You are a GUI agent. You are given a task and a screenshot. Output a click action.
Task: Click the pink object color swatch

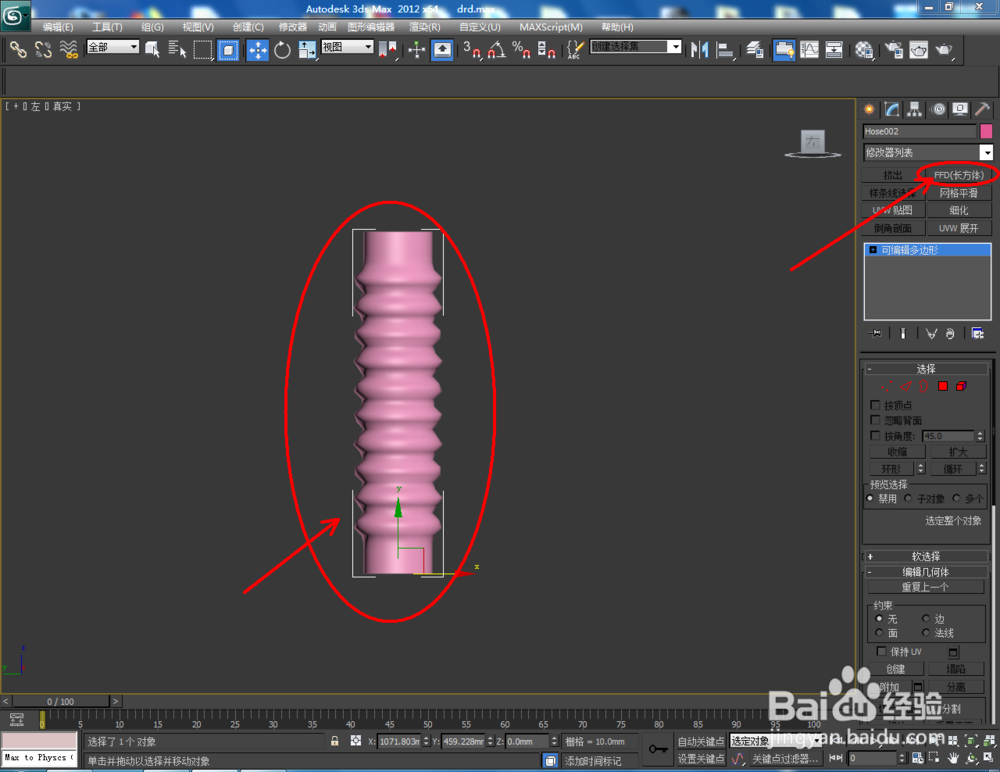coord(986,131)
